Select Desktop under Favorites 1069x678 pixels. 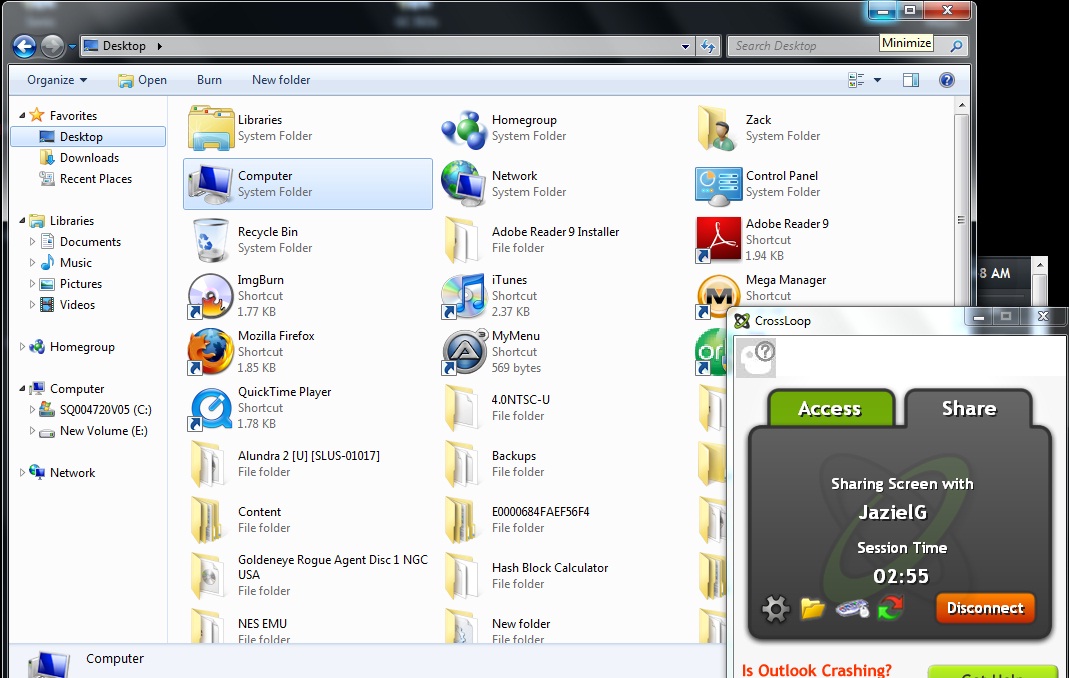point(89,136)
